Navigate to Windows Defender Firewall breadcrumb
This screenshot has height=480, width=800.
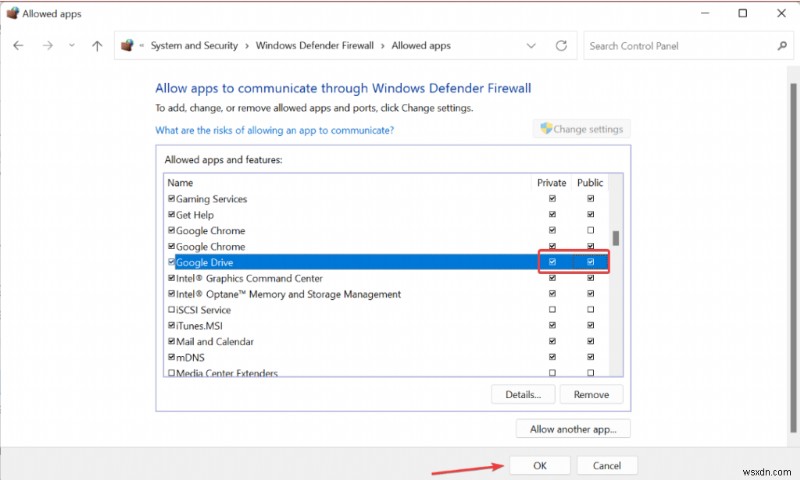(x=316, y=46)
